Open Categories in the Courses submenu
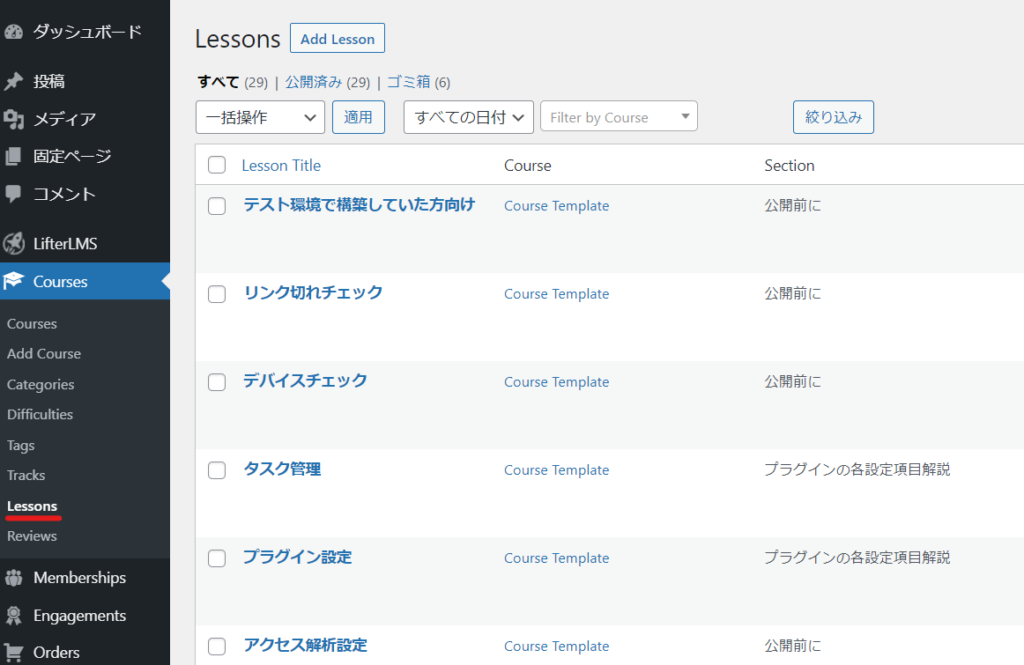This screenshot has height=665, width=1024. point(40,385)
